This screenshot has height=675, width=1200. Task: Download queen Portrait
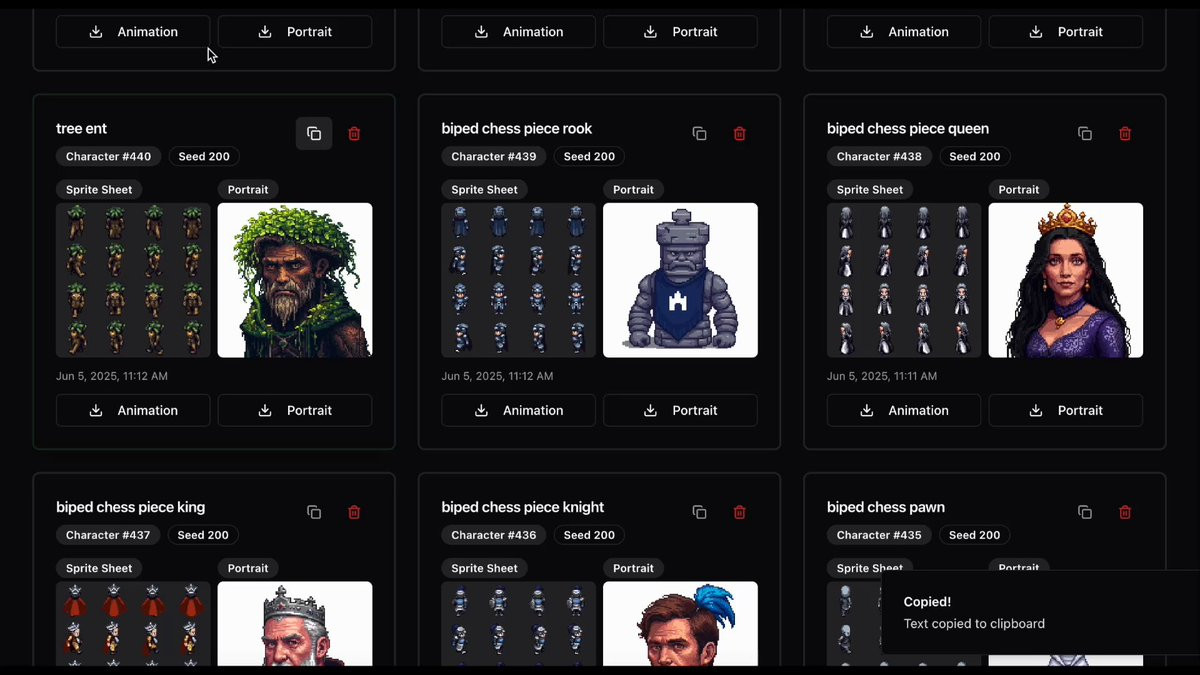point(1066,410)
